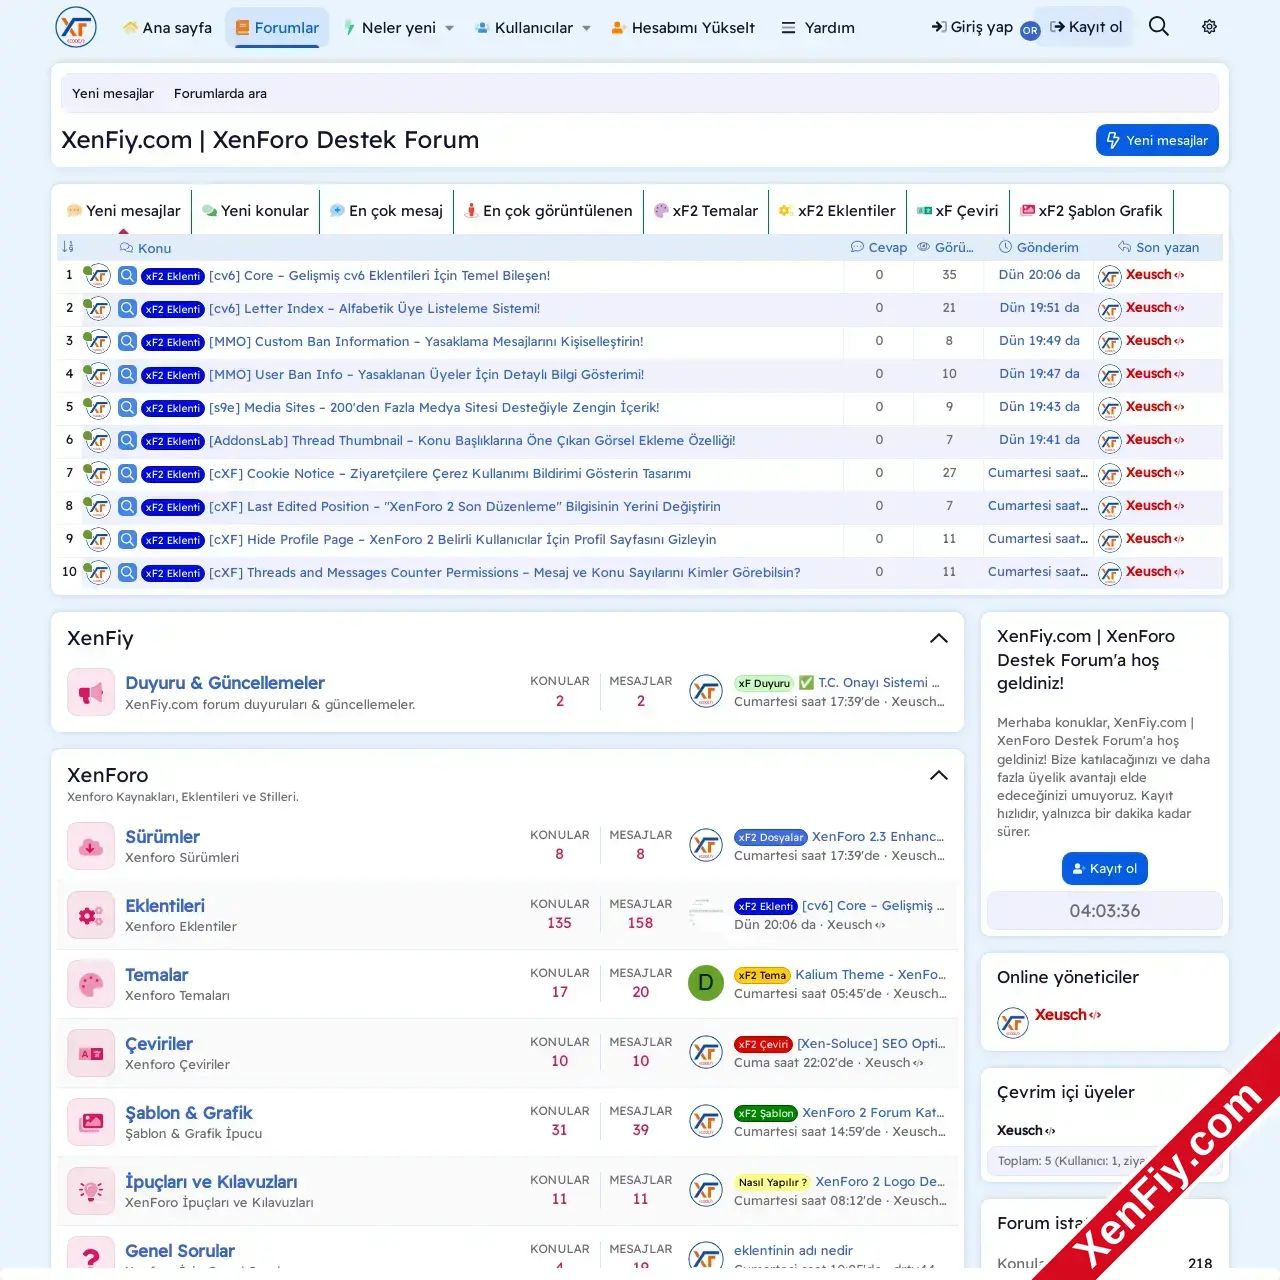Sort table by Son yazan column header

(x=1158, y=247)
